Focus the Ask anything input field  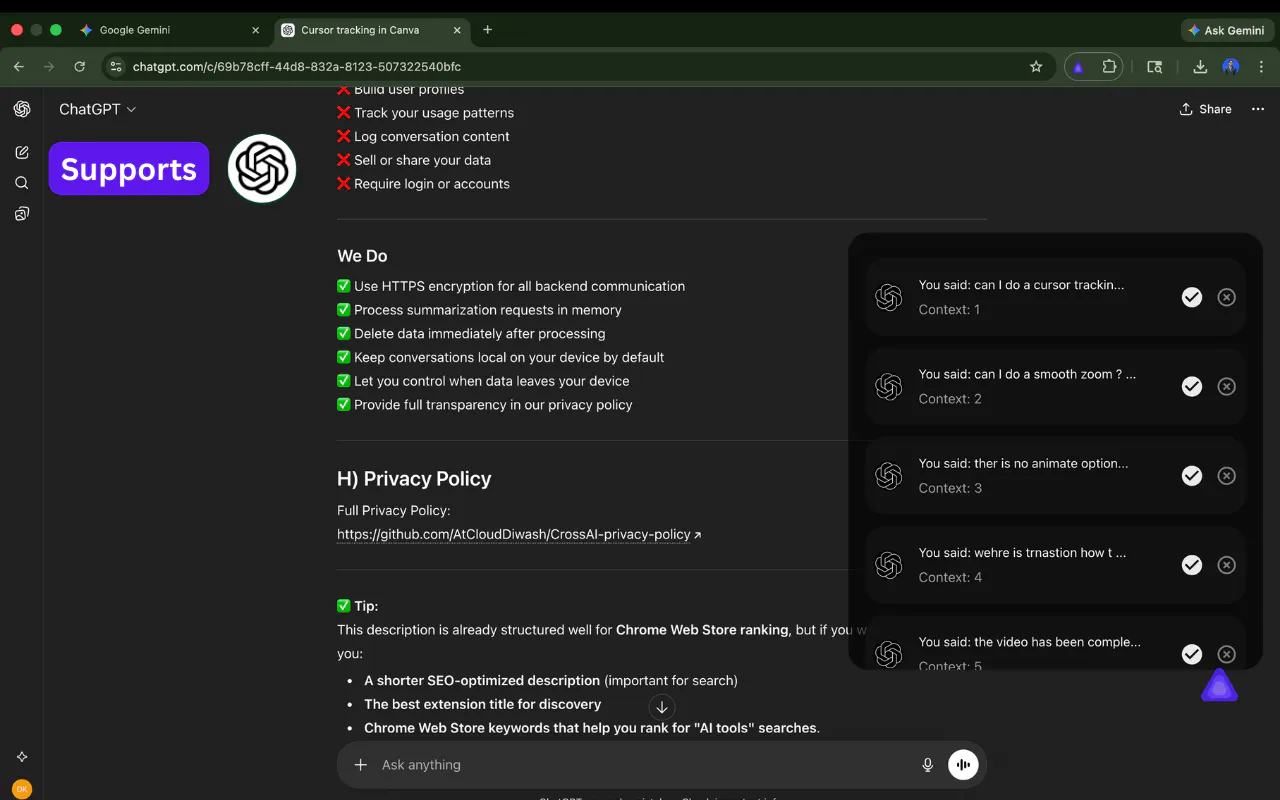coord(645,765)
